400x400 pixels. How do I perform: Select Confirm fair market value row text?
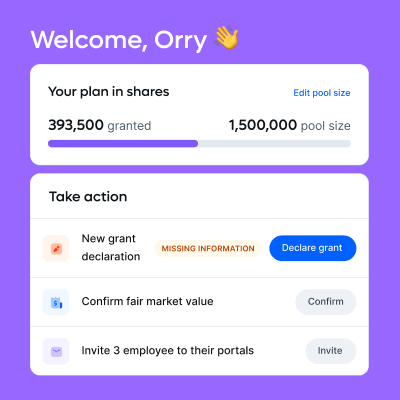pos(147,301)
